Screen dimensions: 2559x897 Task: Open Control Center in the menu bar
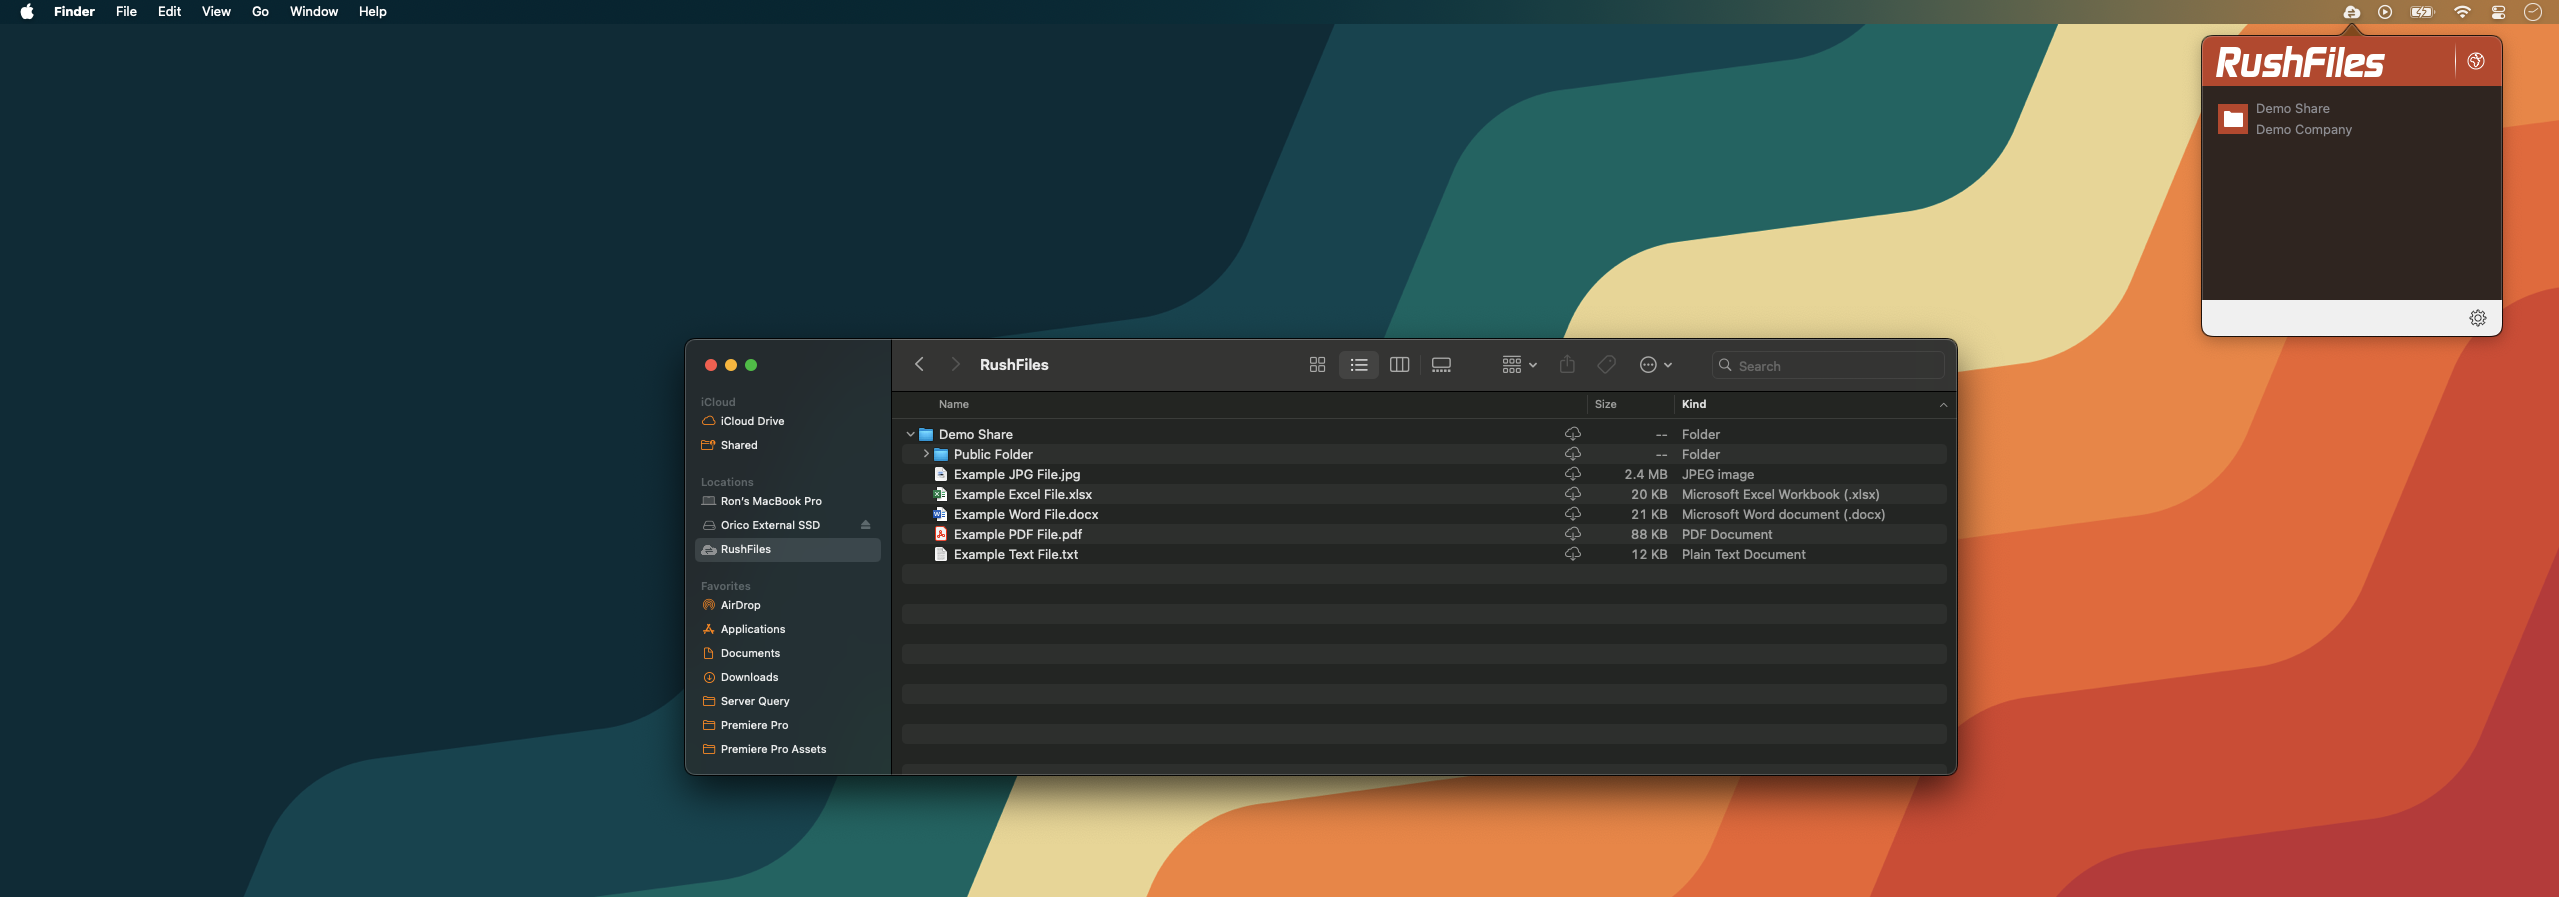click(2498, 12)
